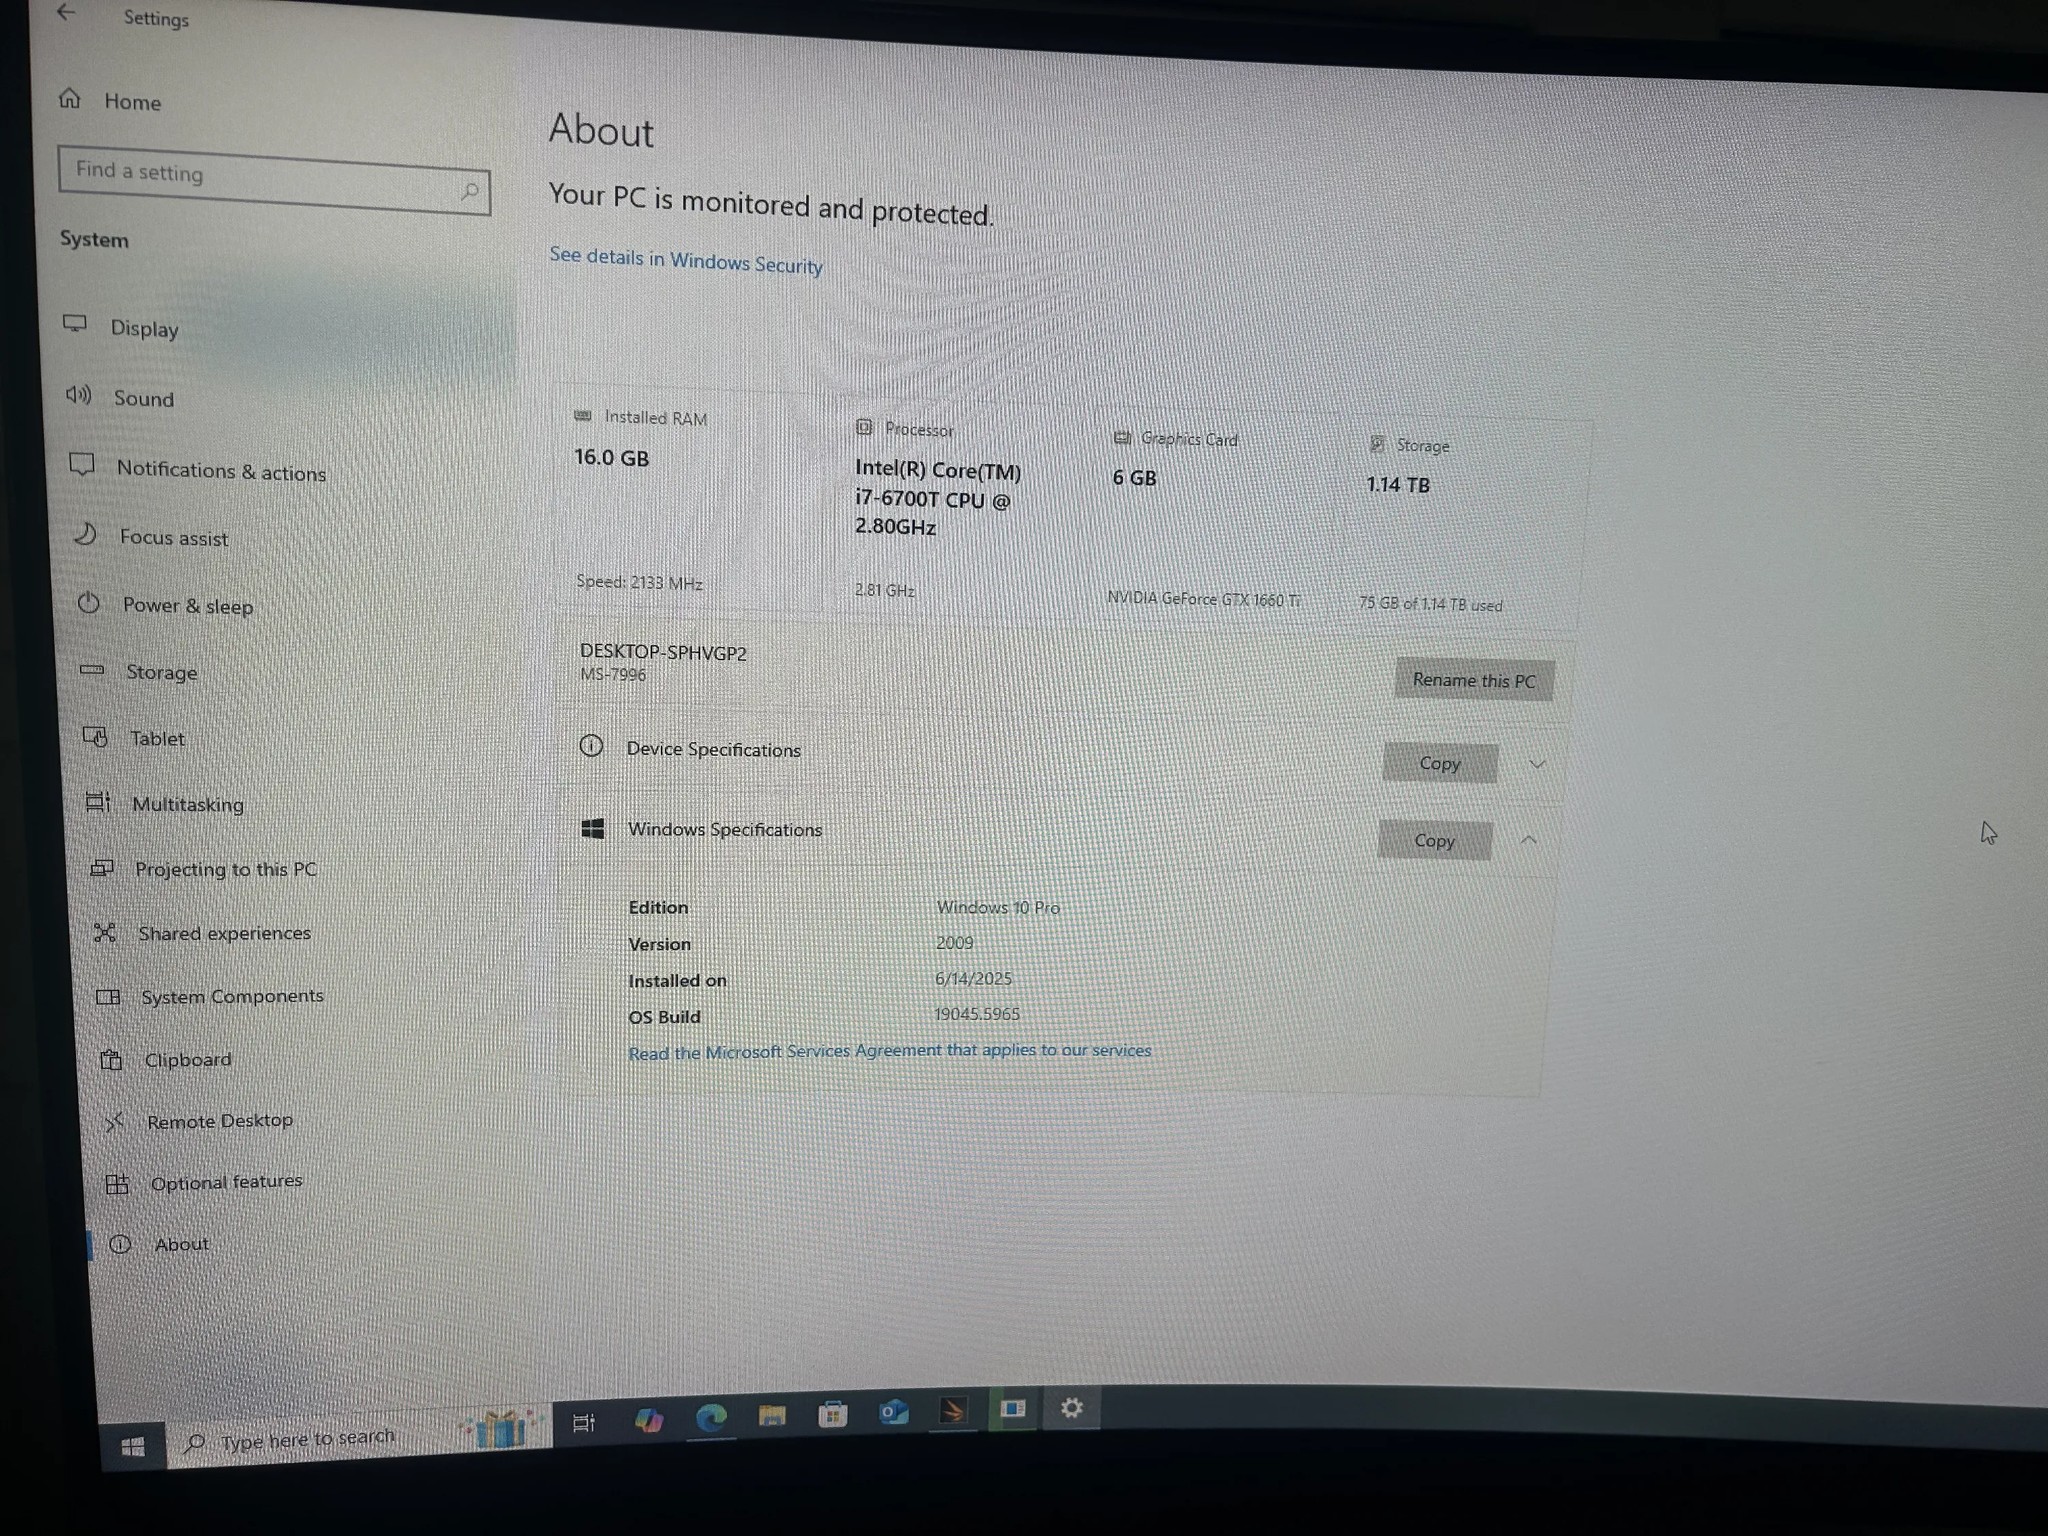This screenshot has width=2048, height=1536.
Task: Open Settings Home
Action: tap(132, 102)
